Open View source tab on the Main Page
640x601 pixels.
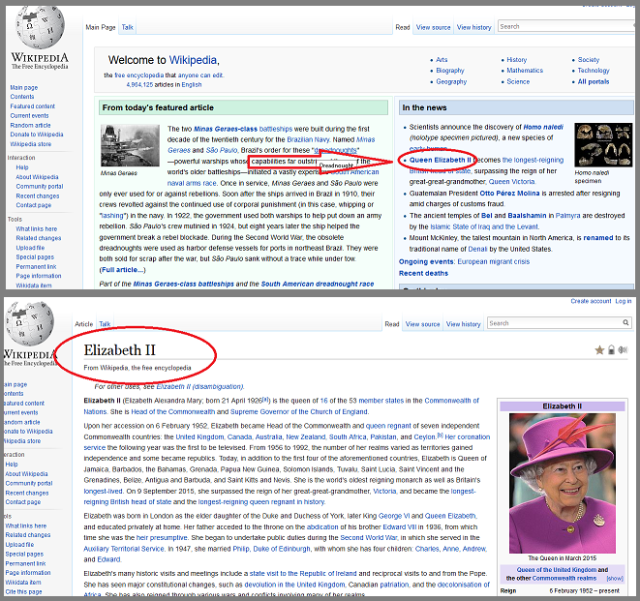point(433,27)
